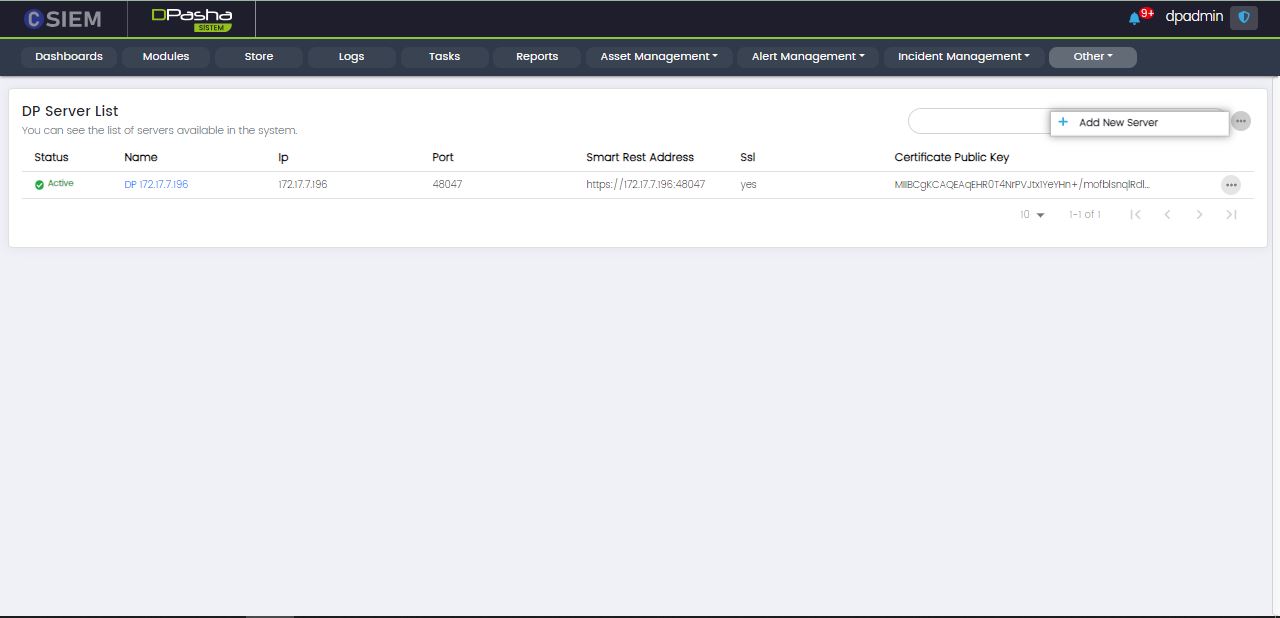The image size is (1280, 618).
Task: Expand the Alert Management dropdown
Action: point(808,57)
